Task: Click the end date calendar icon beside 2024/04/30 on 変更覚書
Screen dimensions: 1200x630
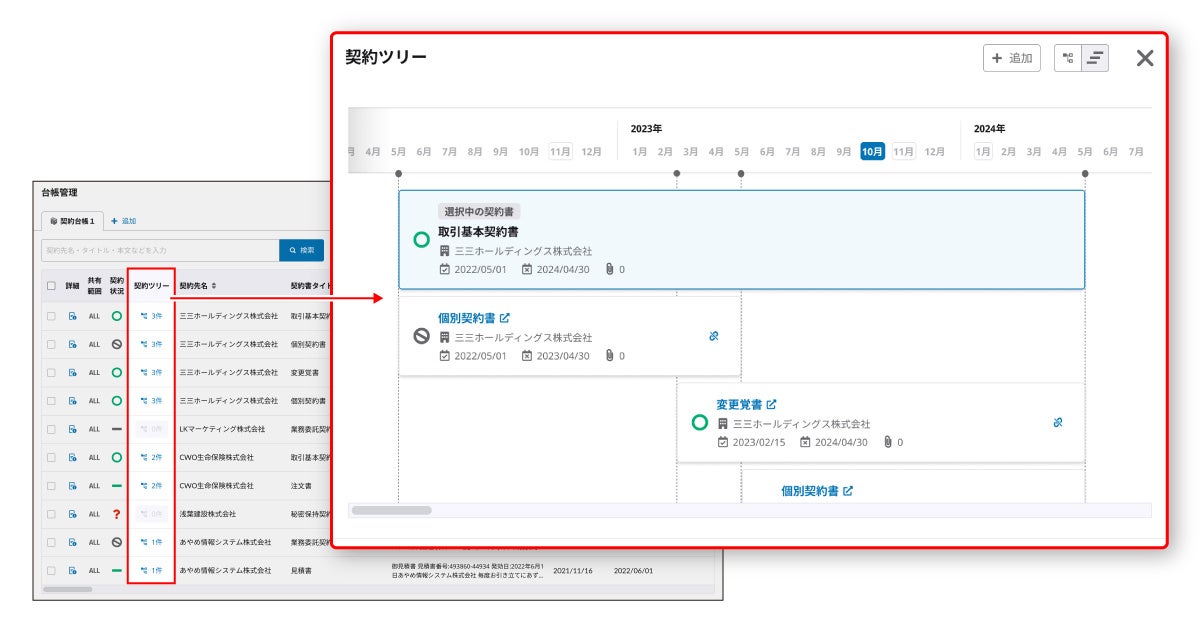Action: tap(805, 442)
